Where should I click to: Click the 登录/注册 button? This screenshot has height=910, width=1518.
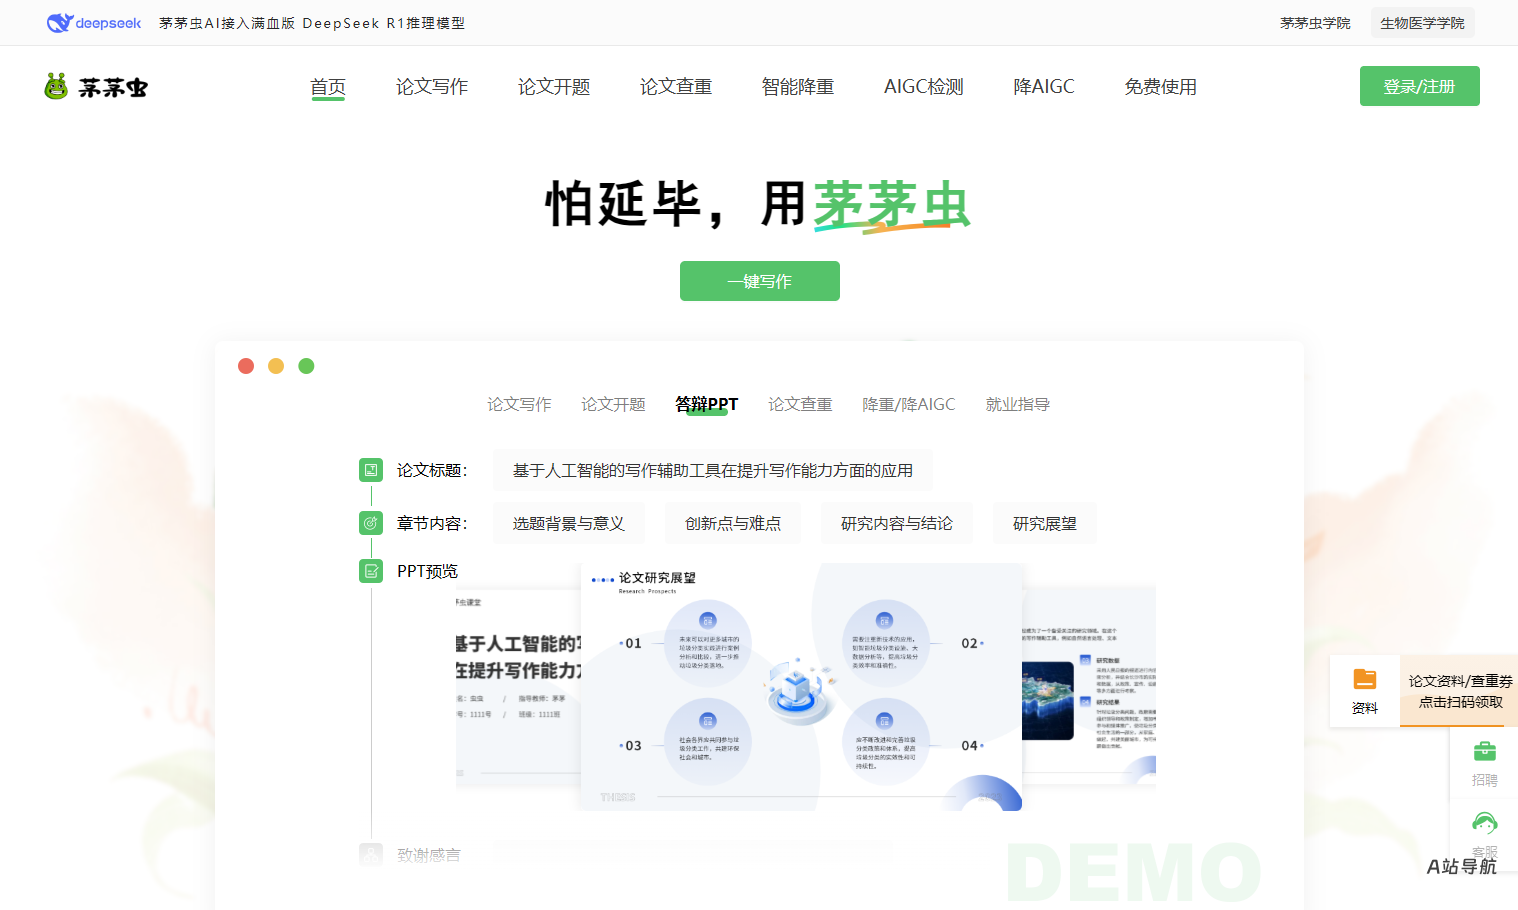click(1419, 86)
